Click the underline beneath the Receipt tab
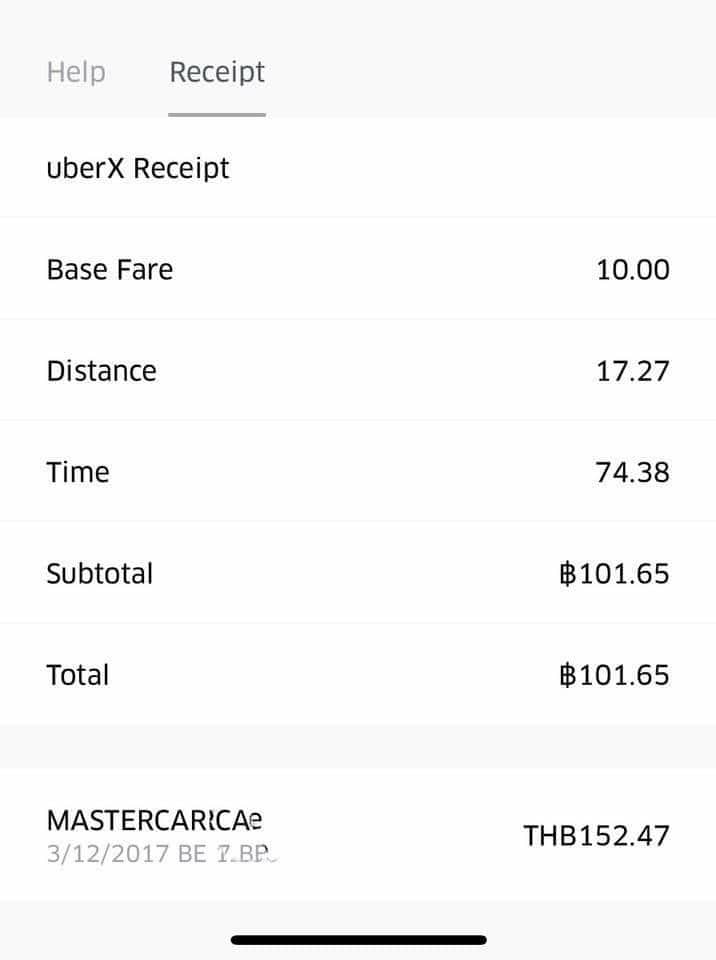This screenshot has width=716, height=960. [x=217, y=114]
